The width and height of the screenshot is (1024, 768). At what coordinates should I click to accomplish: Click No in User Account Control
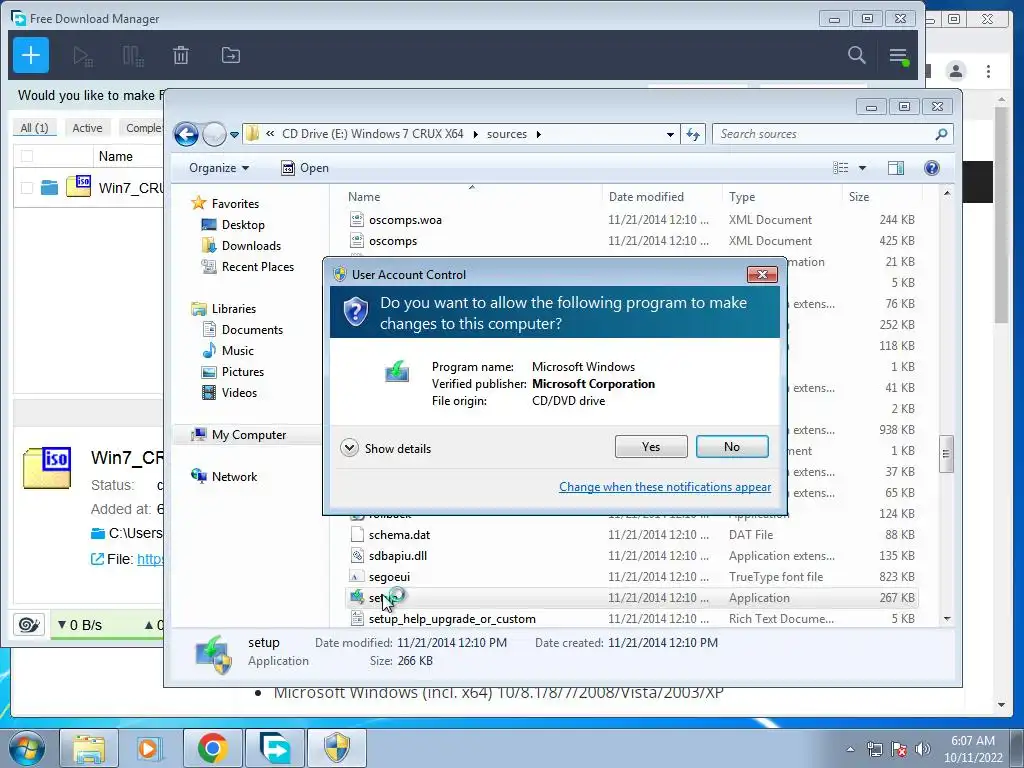click(732, 447)
